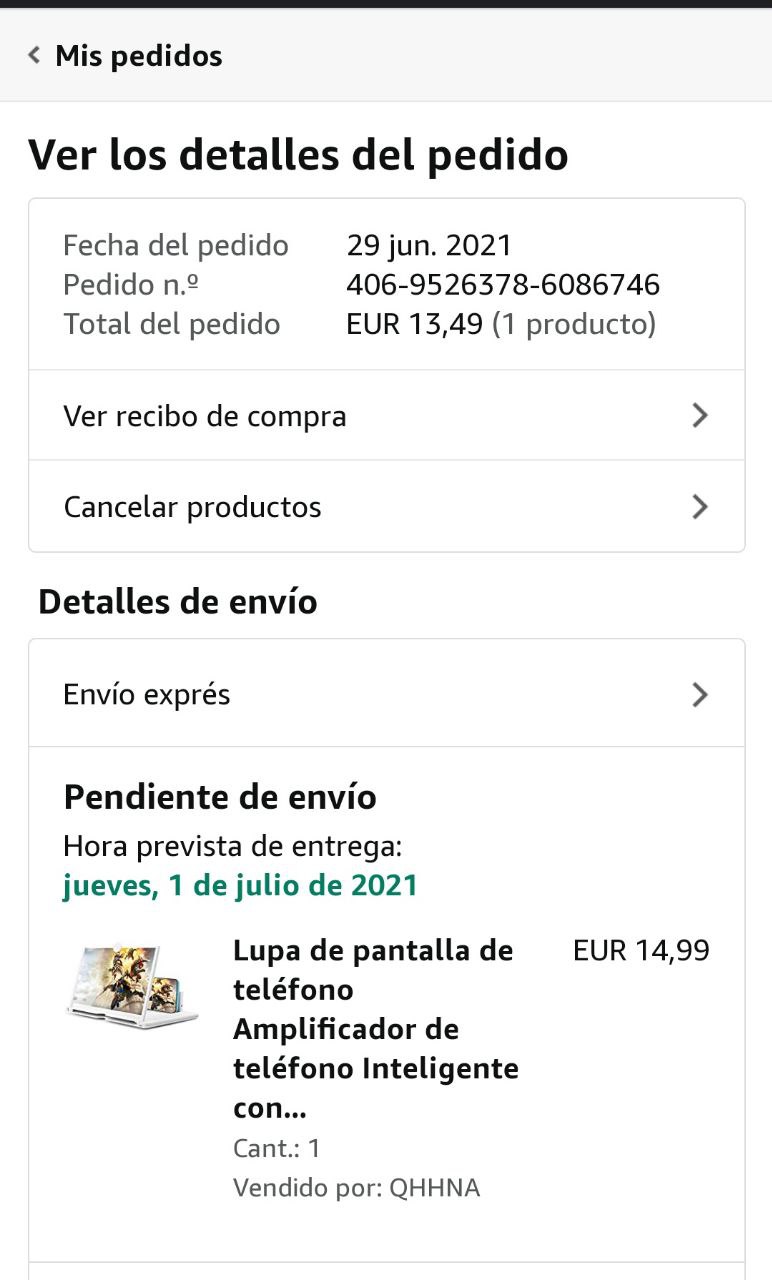Open the phone screen magnifier product thumbnail
Viewport: 772px width, 1280px height.
coord(131,985)
